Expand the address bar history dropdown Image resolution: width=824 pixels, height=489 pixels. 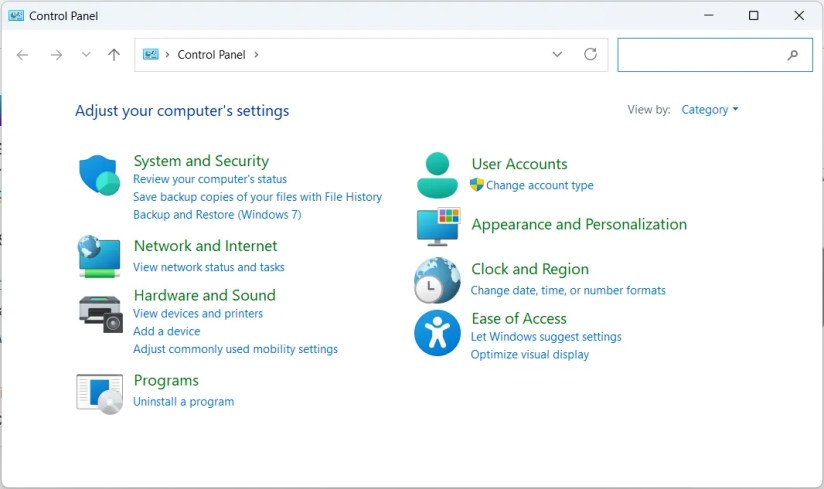(x=558, y=54)
